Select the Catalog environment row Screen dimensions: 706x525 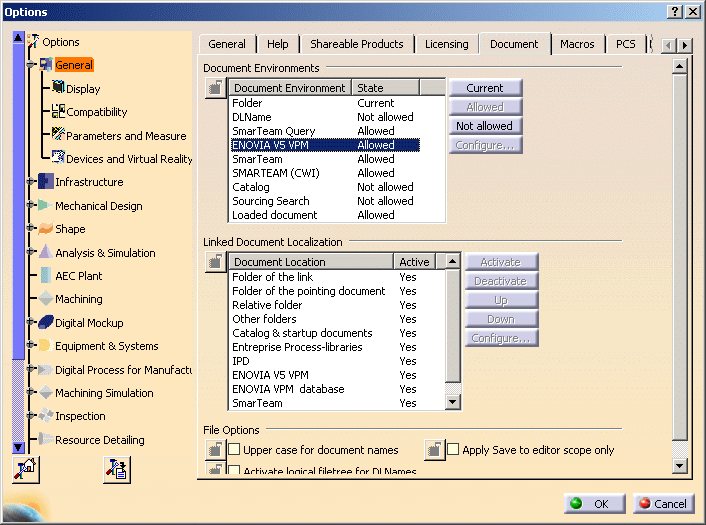(325, 187)
